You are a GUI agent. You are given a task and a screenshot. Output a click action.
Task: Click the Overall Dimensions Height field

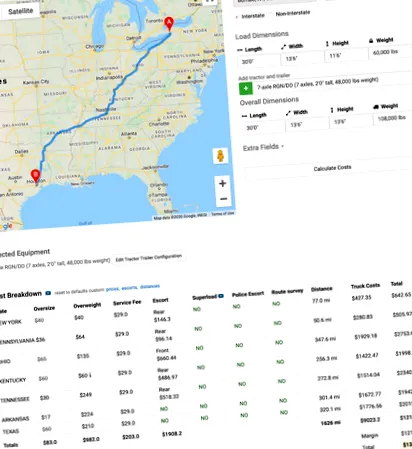coord(350,121)
